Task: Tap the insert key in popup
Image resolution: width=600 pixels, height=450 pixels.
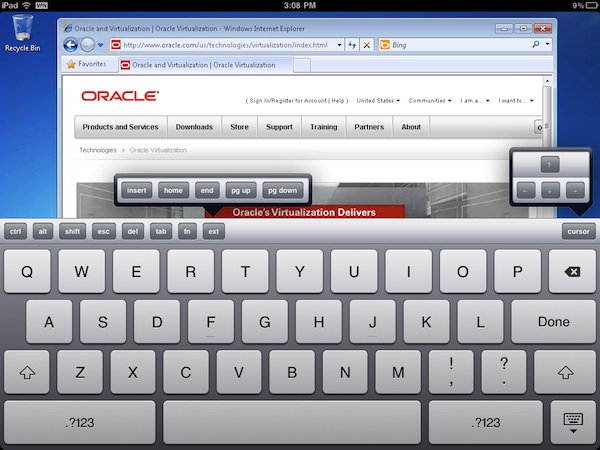Action: click(x=137, y=191)
